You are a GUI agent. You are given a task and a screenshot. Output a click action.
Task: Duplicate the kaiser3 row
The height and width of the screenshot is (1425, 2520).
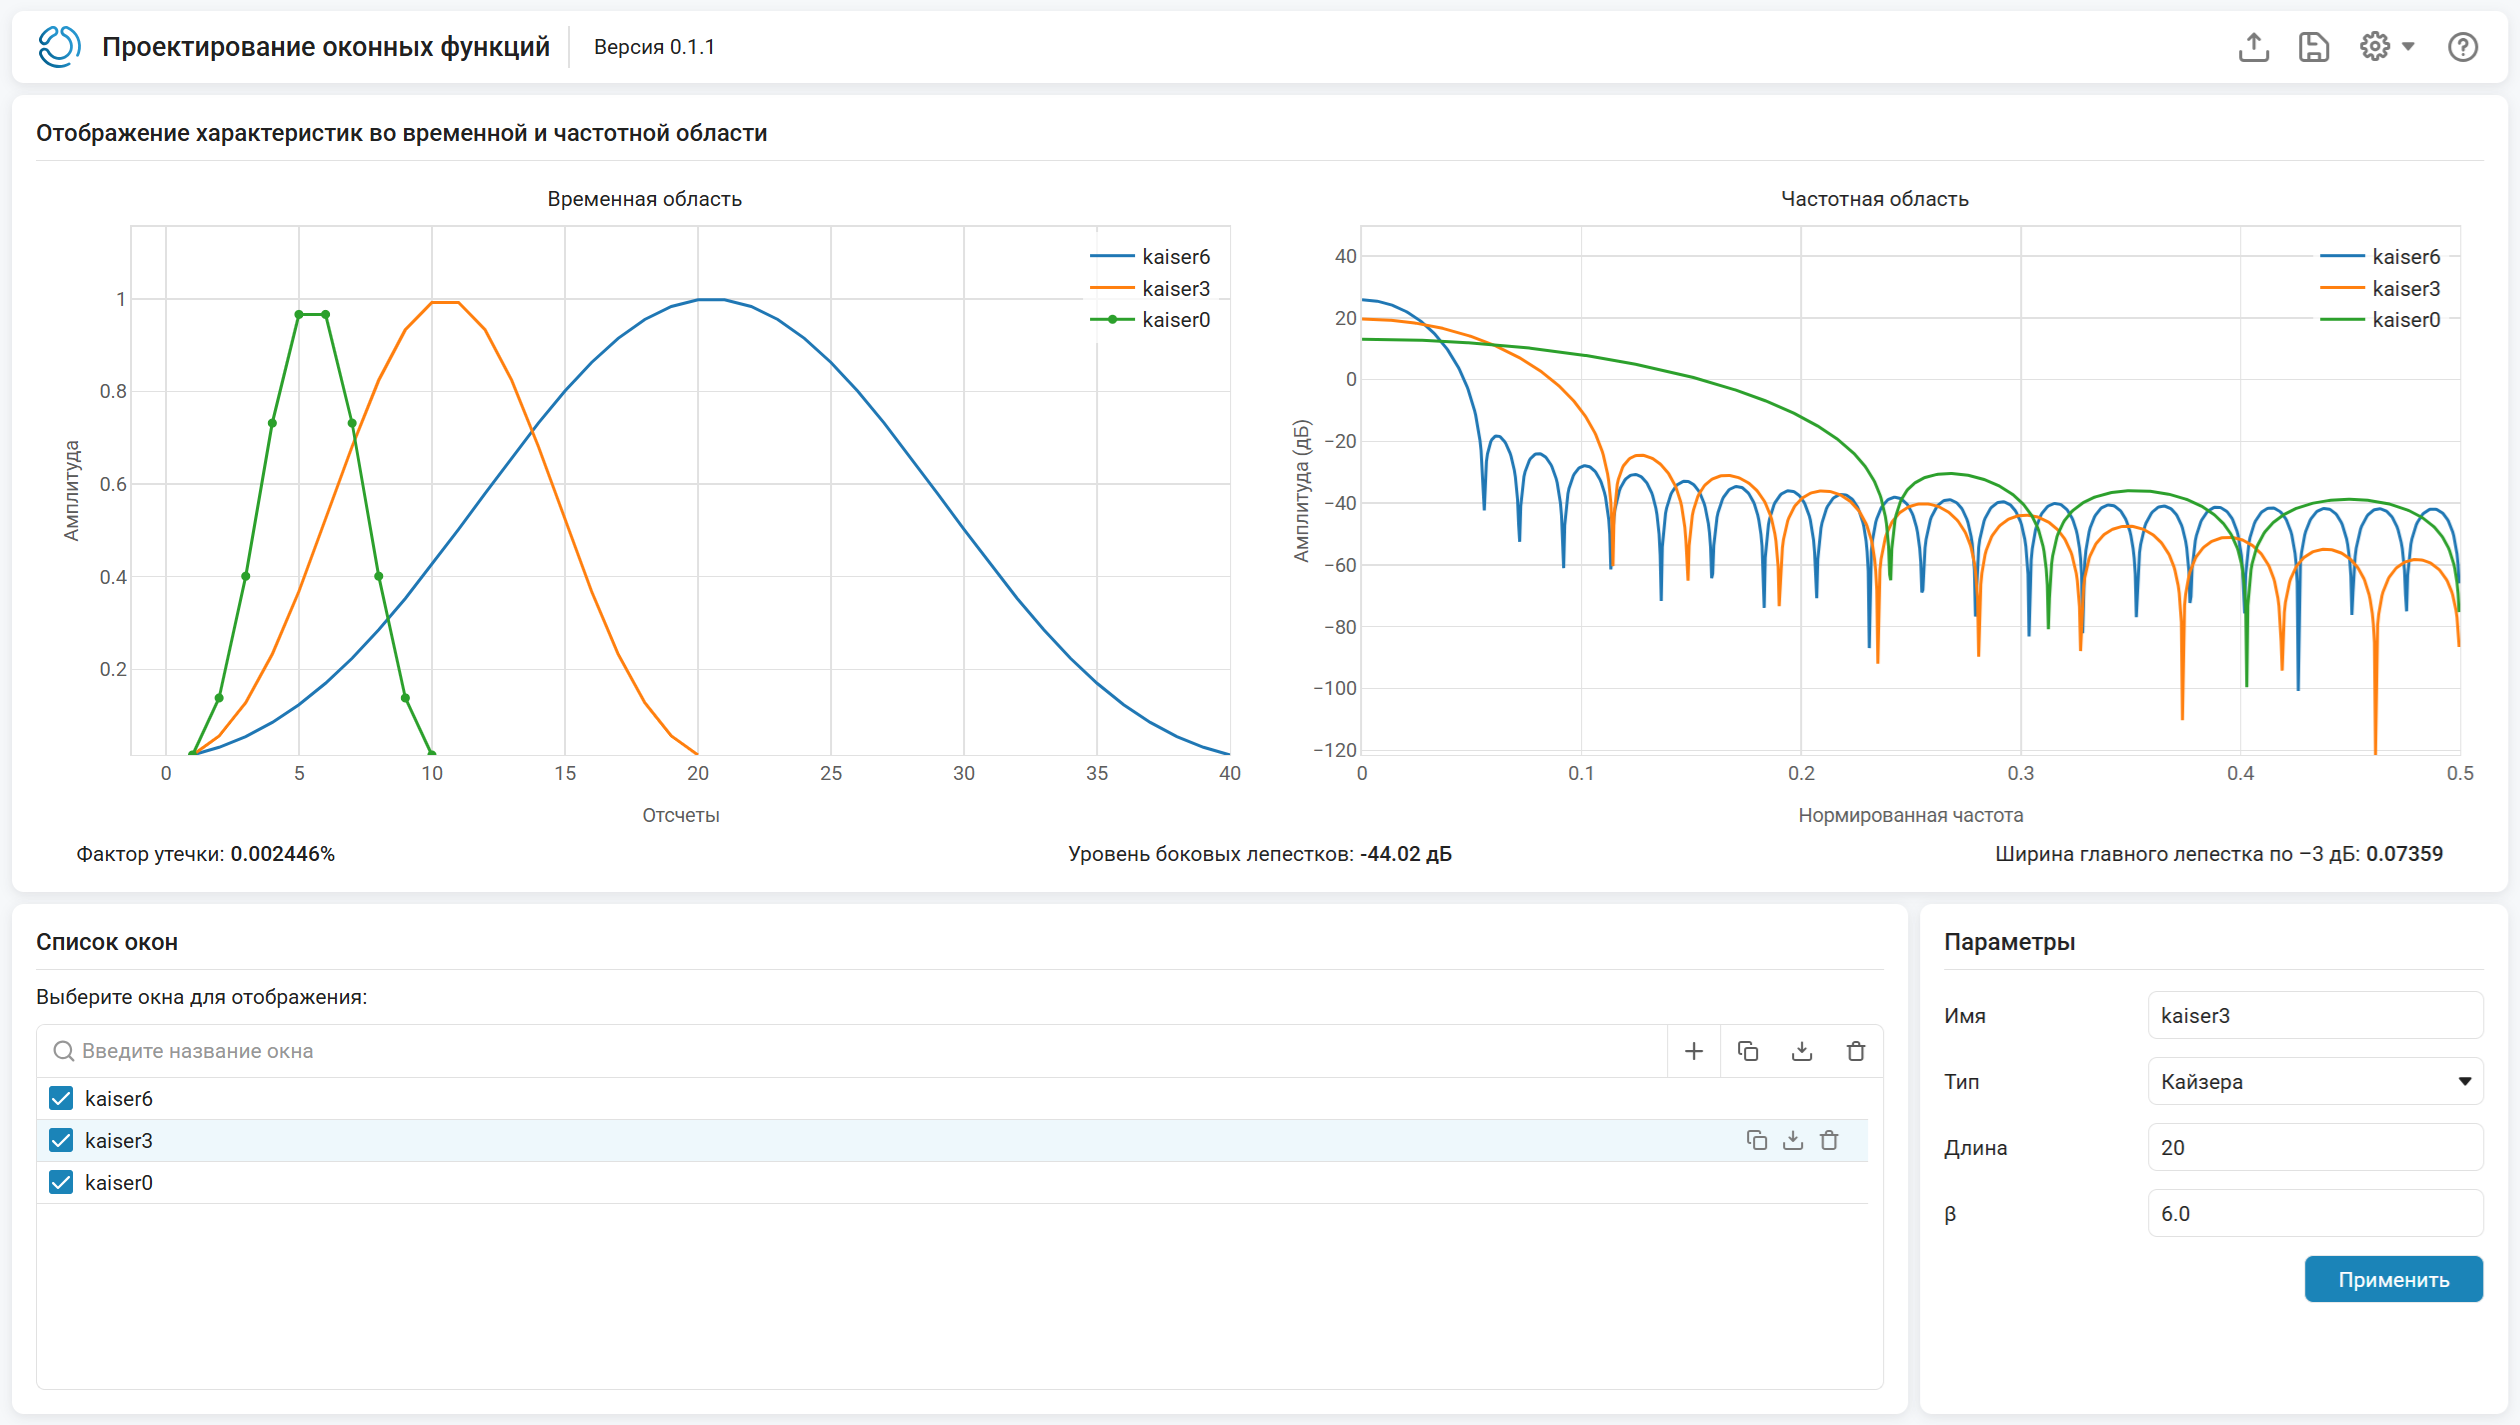(1757, 1140)
